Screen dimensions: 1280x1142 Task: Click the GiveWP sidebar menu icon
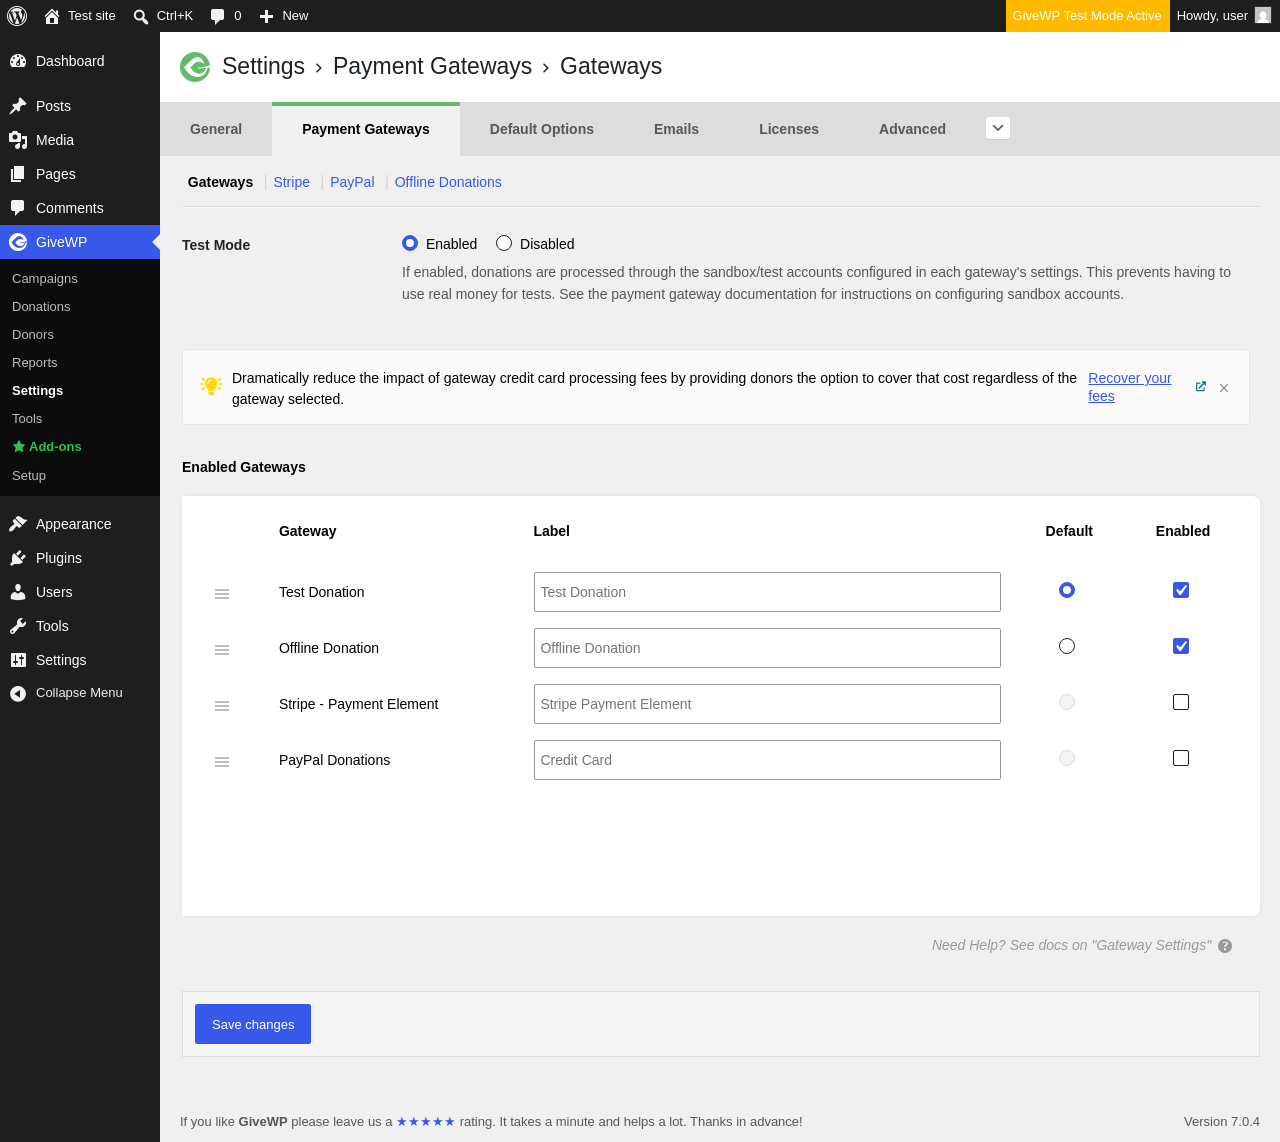(x=18, y=242)
